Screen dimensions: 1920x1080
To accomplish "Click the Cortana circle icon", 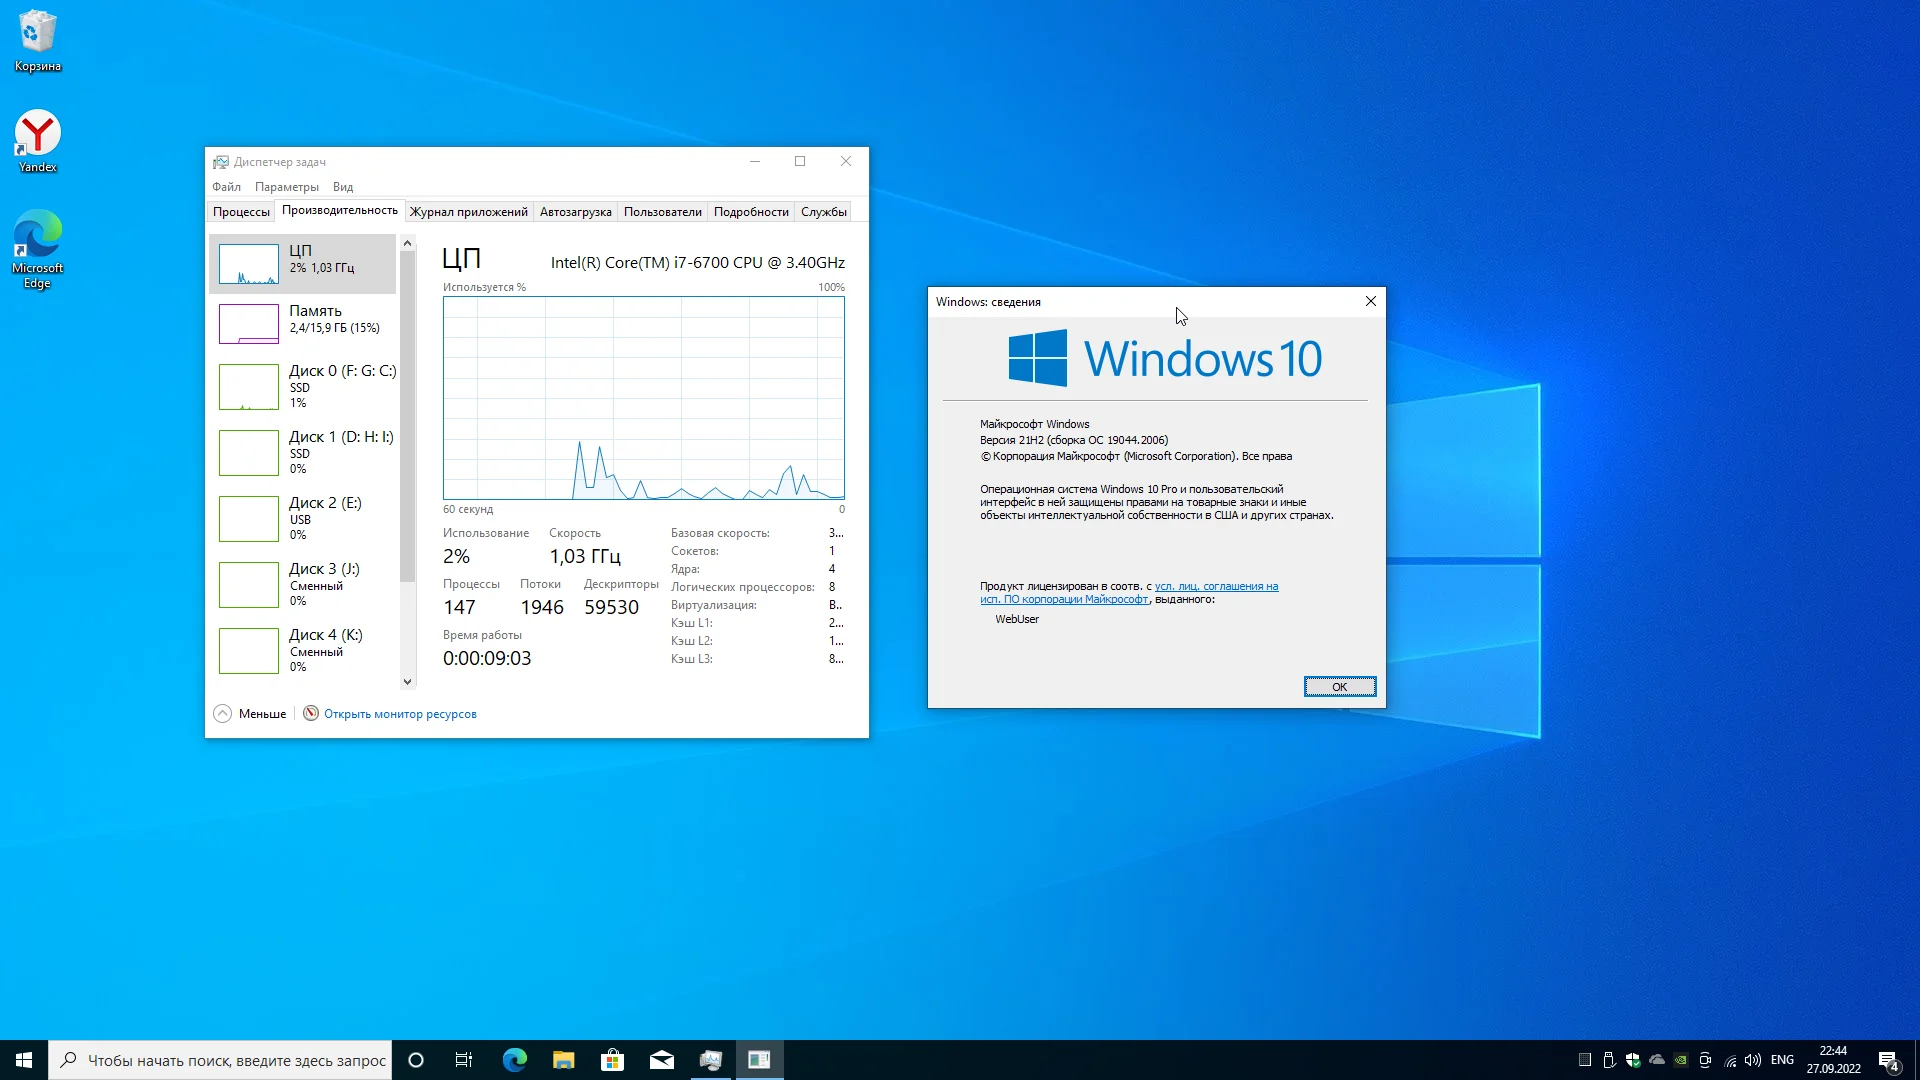I will click(x=416, y=1060).
